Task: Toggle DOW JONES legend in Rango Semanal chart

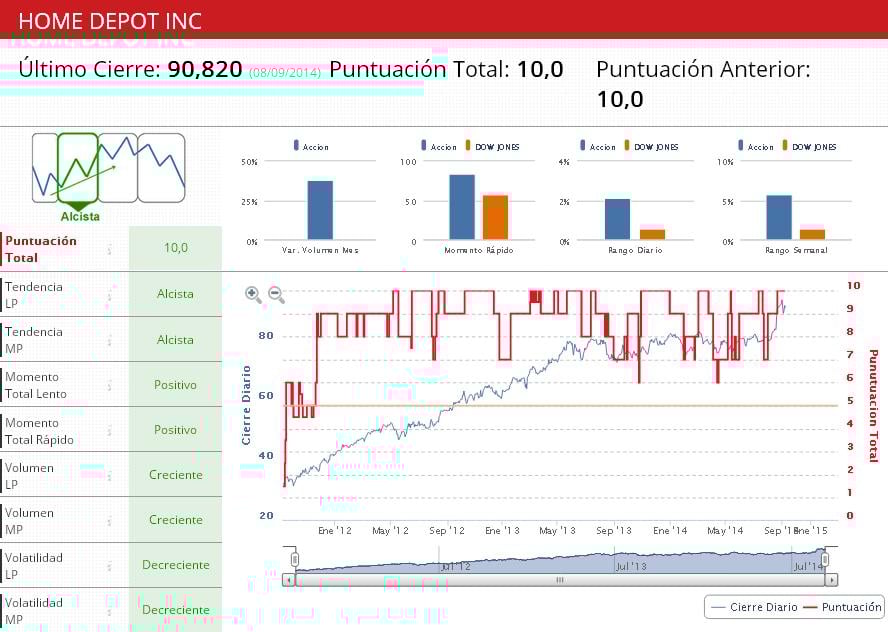Action: click(x=809, y=146)
